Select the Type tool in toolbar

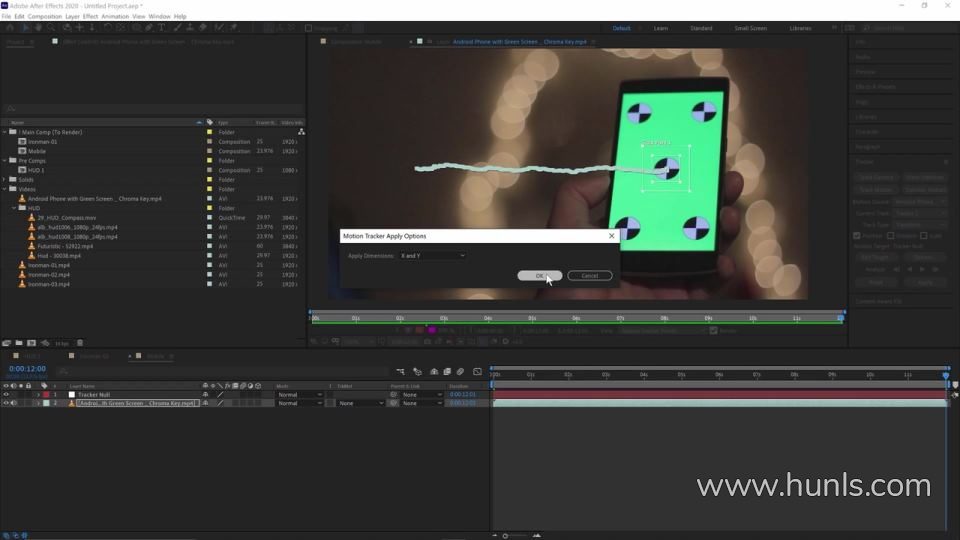click(162, 28)
